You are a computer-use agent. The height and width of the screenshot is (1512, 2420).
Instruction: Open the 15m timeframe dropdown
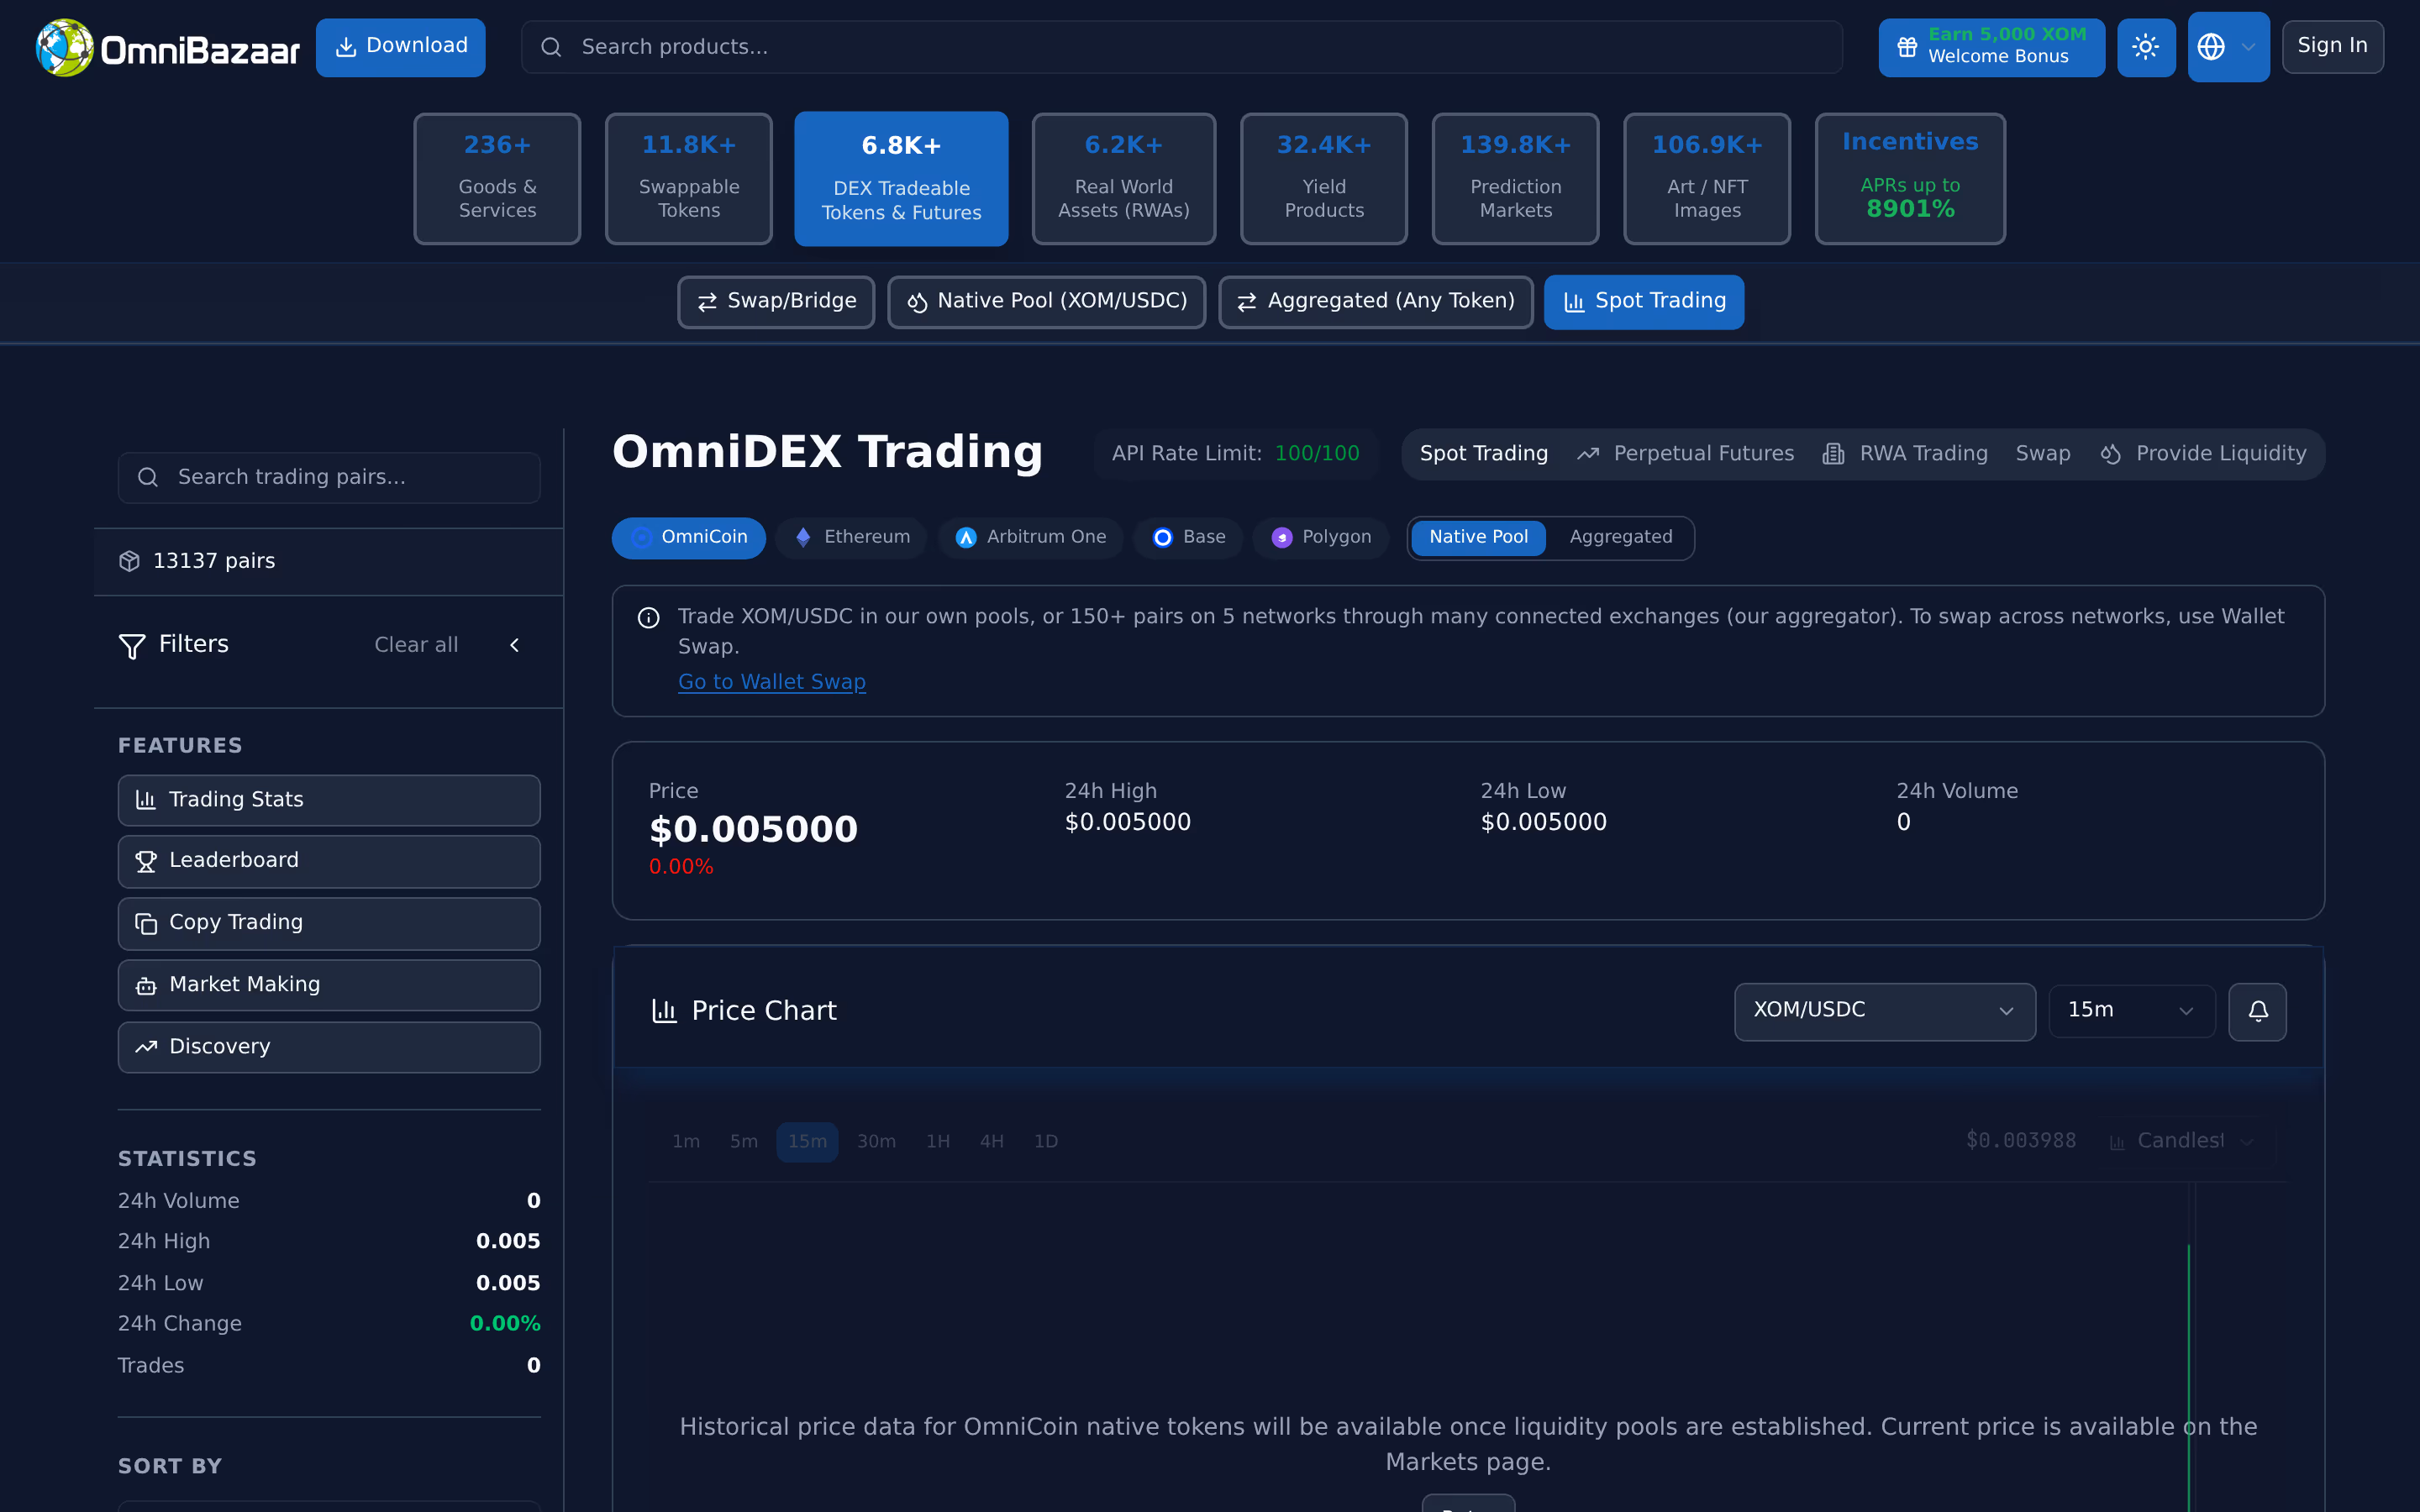(x=2131, y=1011)
